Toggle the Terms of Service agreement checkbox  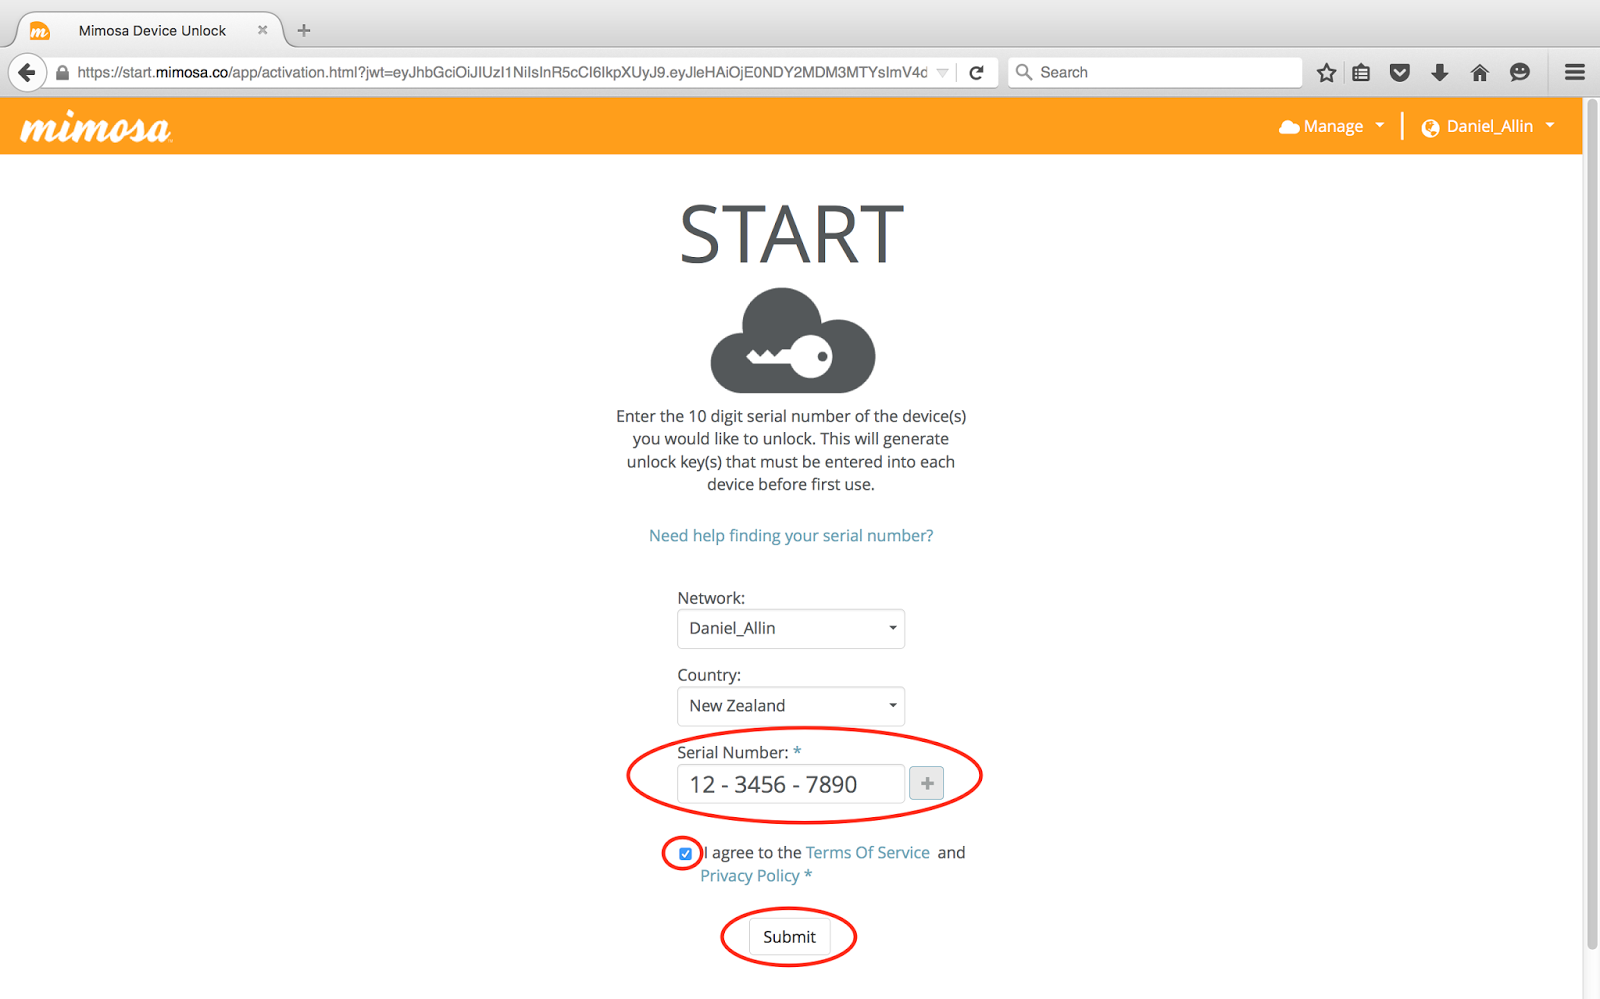[x=685, y=853]
